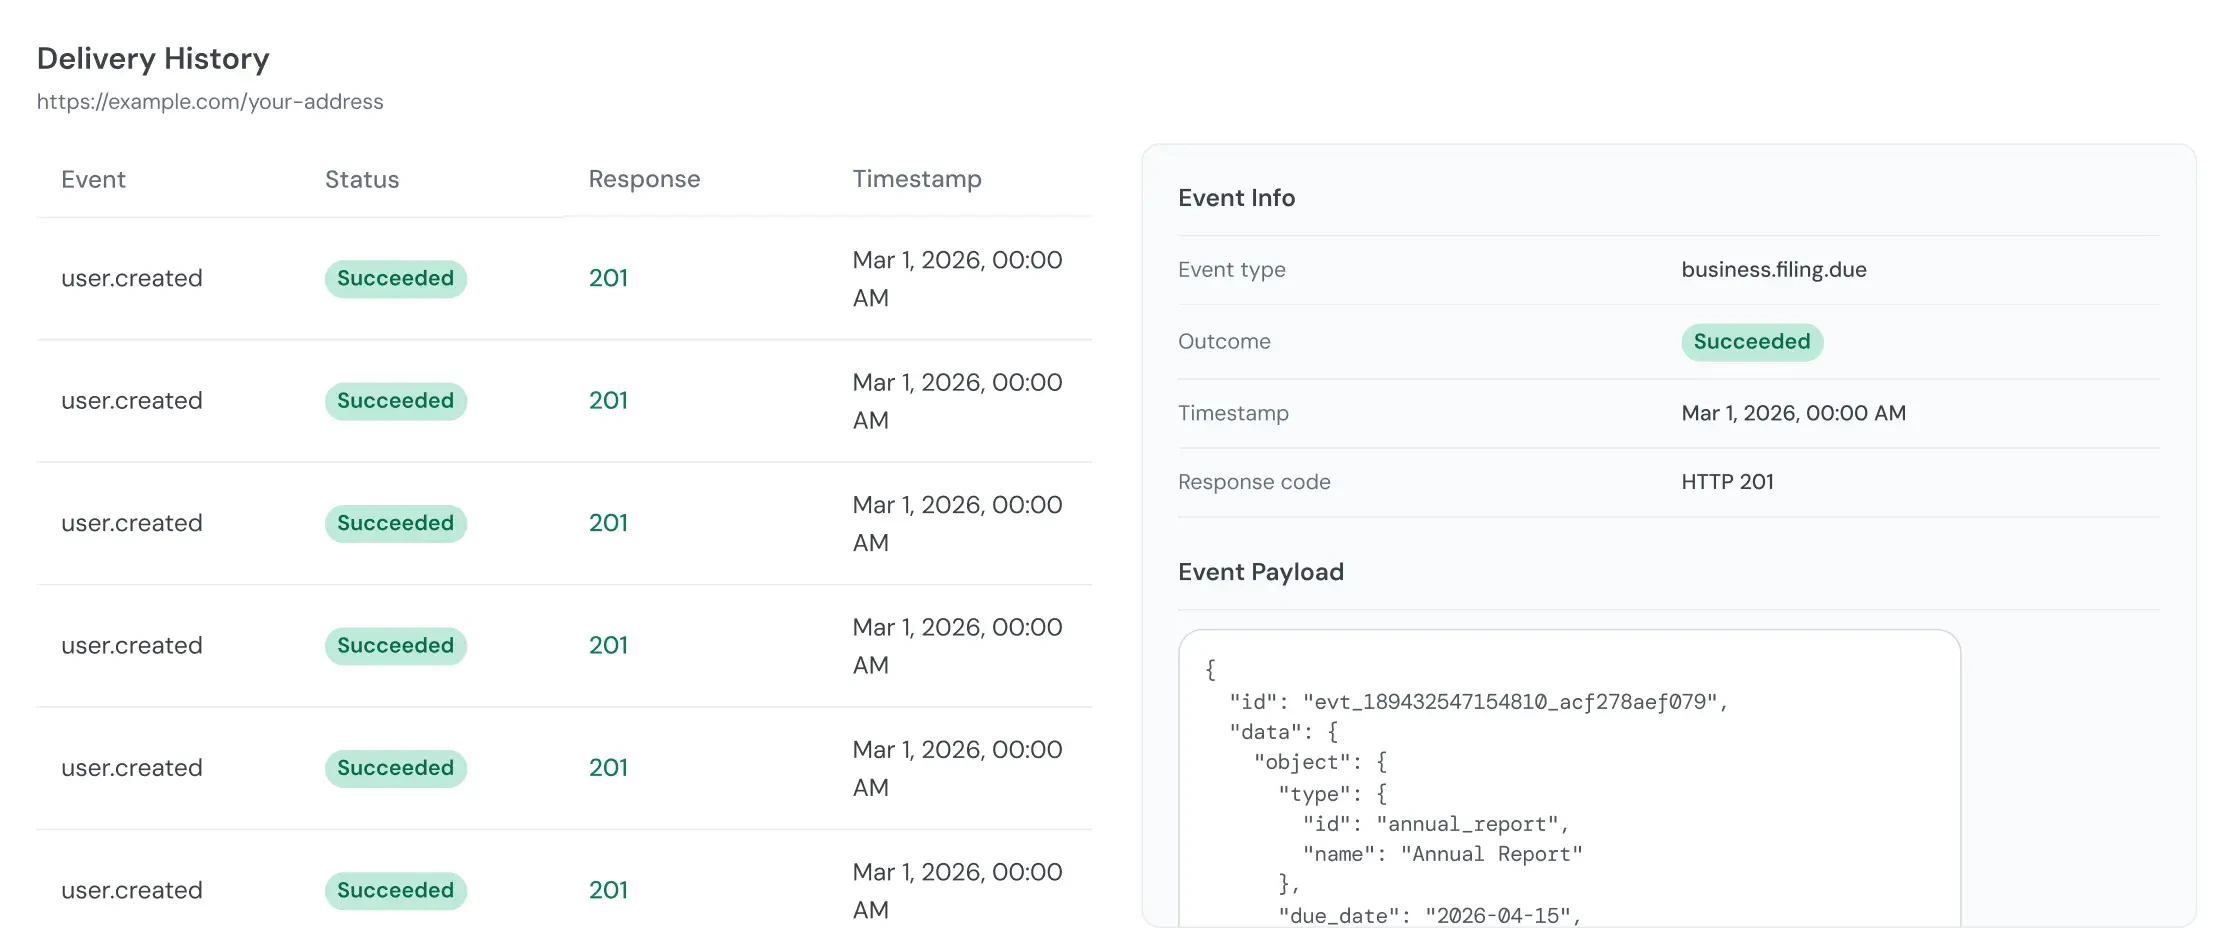
Task: Click the Event Payload heading
Action: [1261, 572]
